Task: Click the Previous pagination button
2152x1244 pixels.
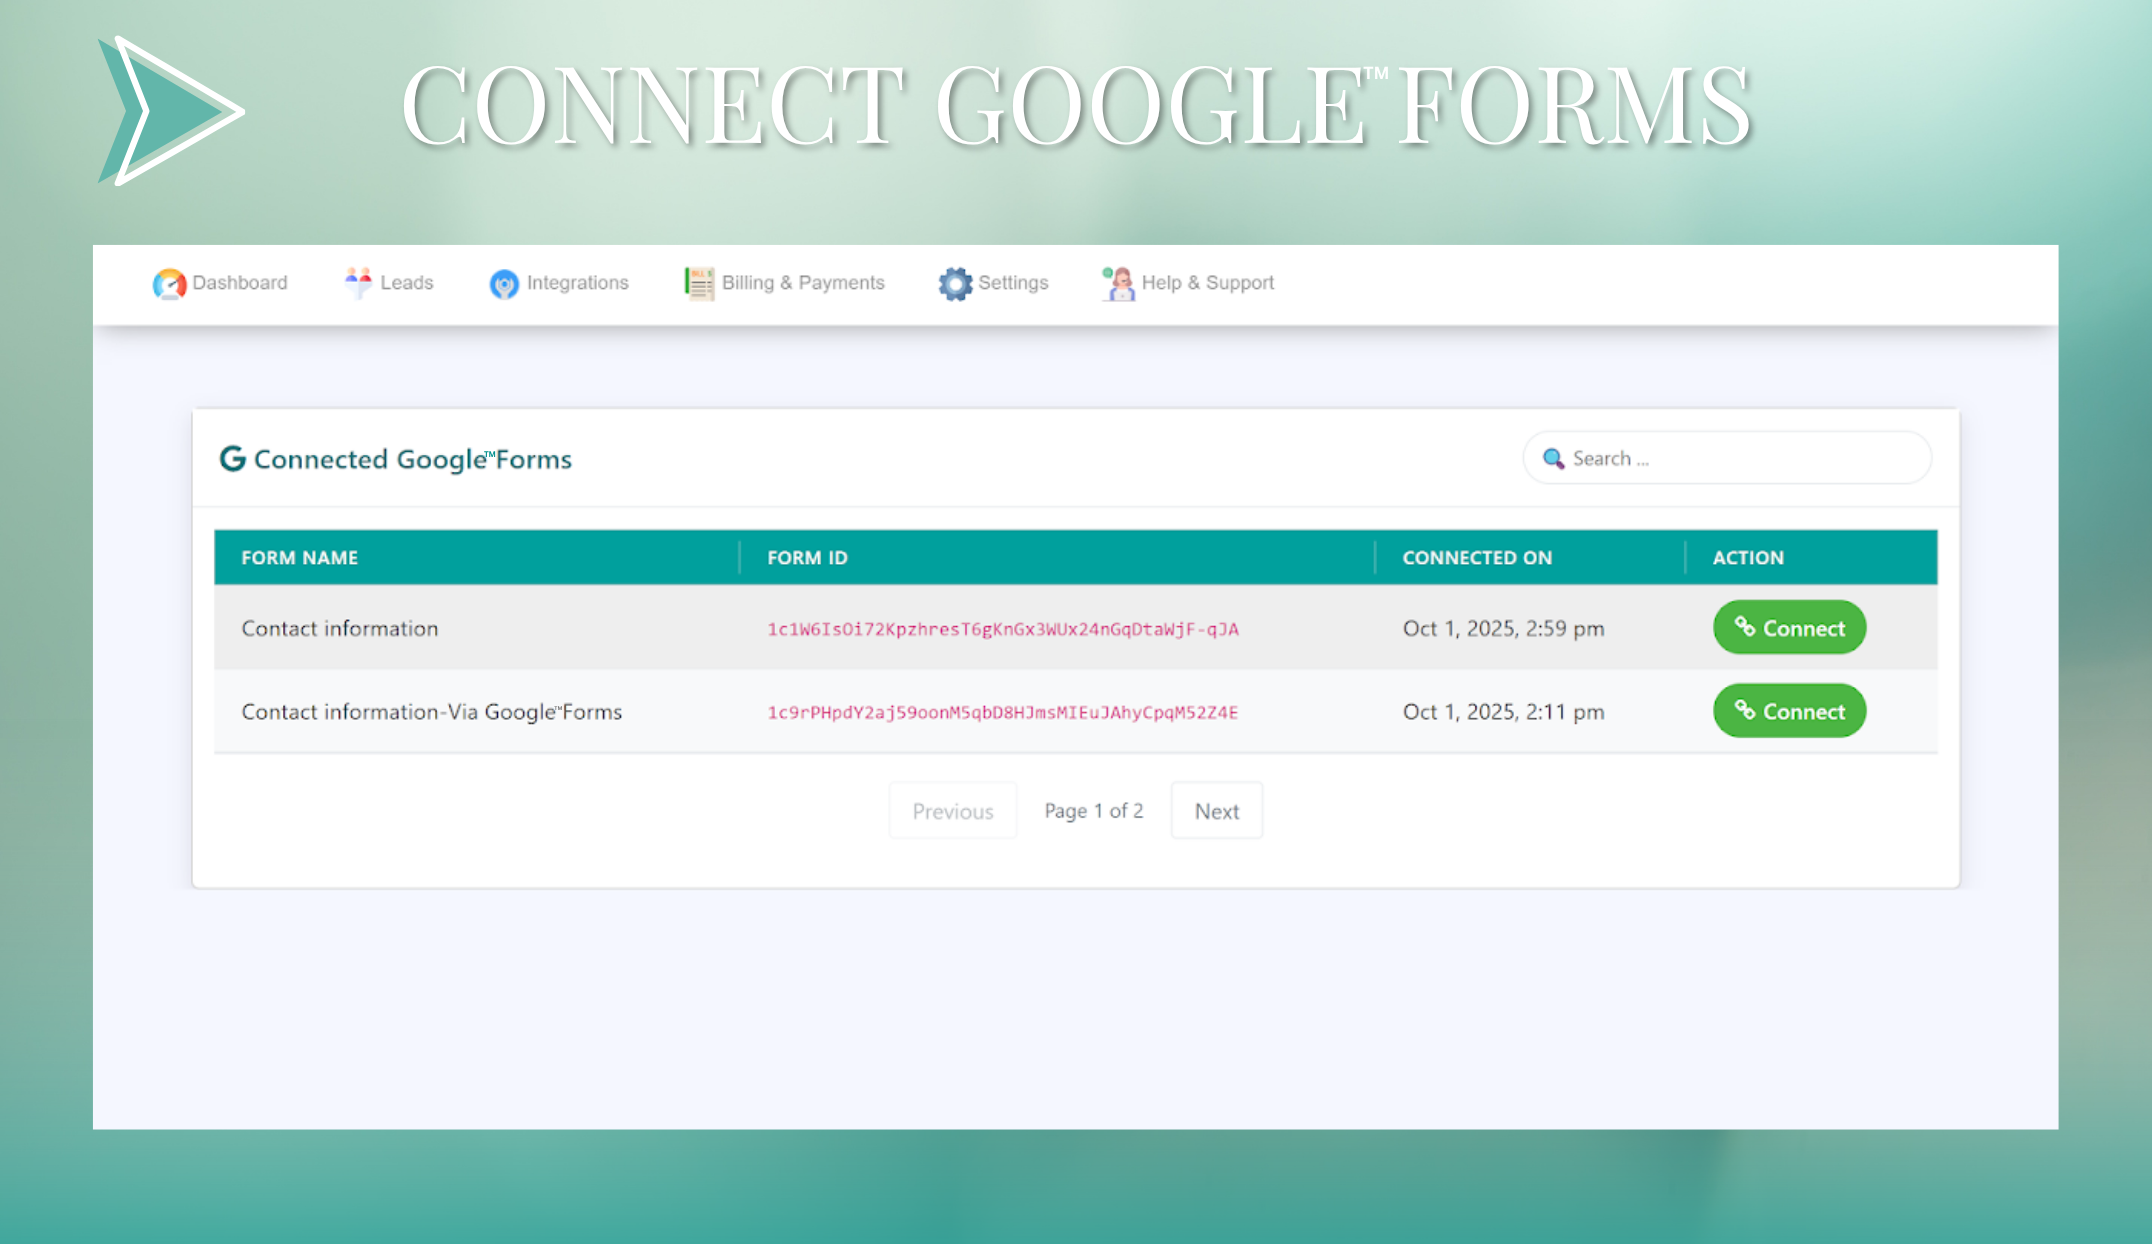Action: pos(952,810)
